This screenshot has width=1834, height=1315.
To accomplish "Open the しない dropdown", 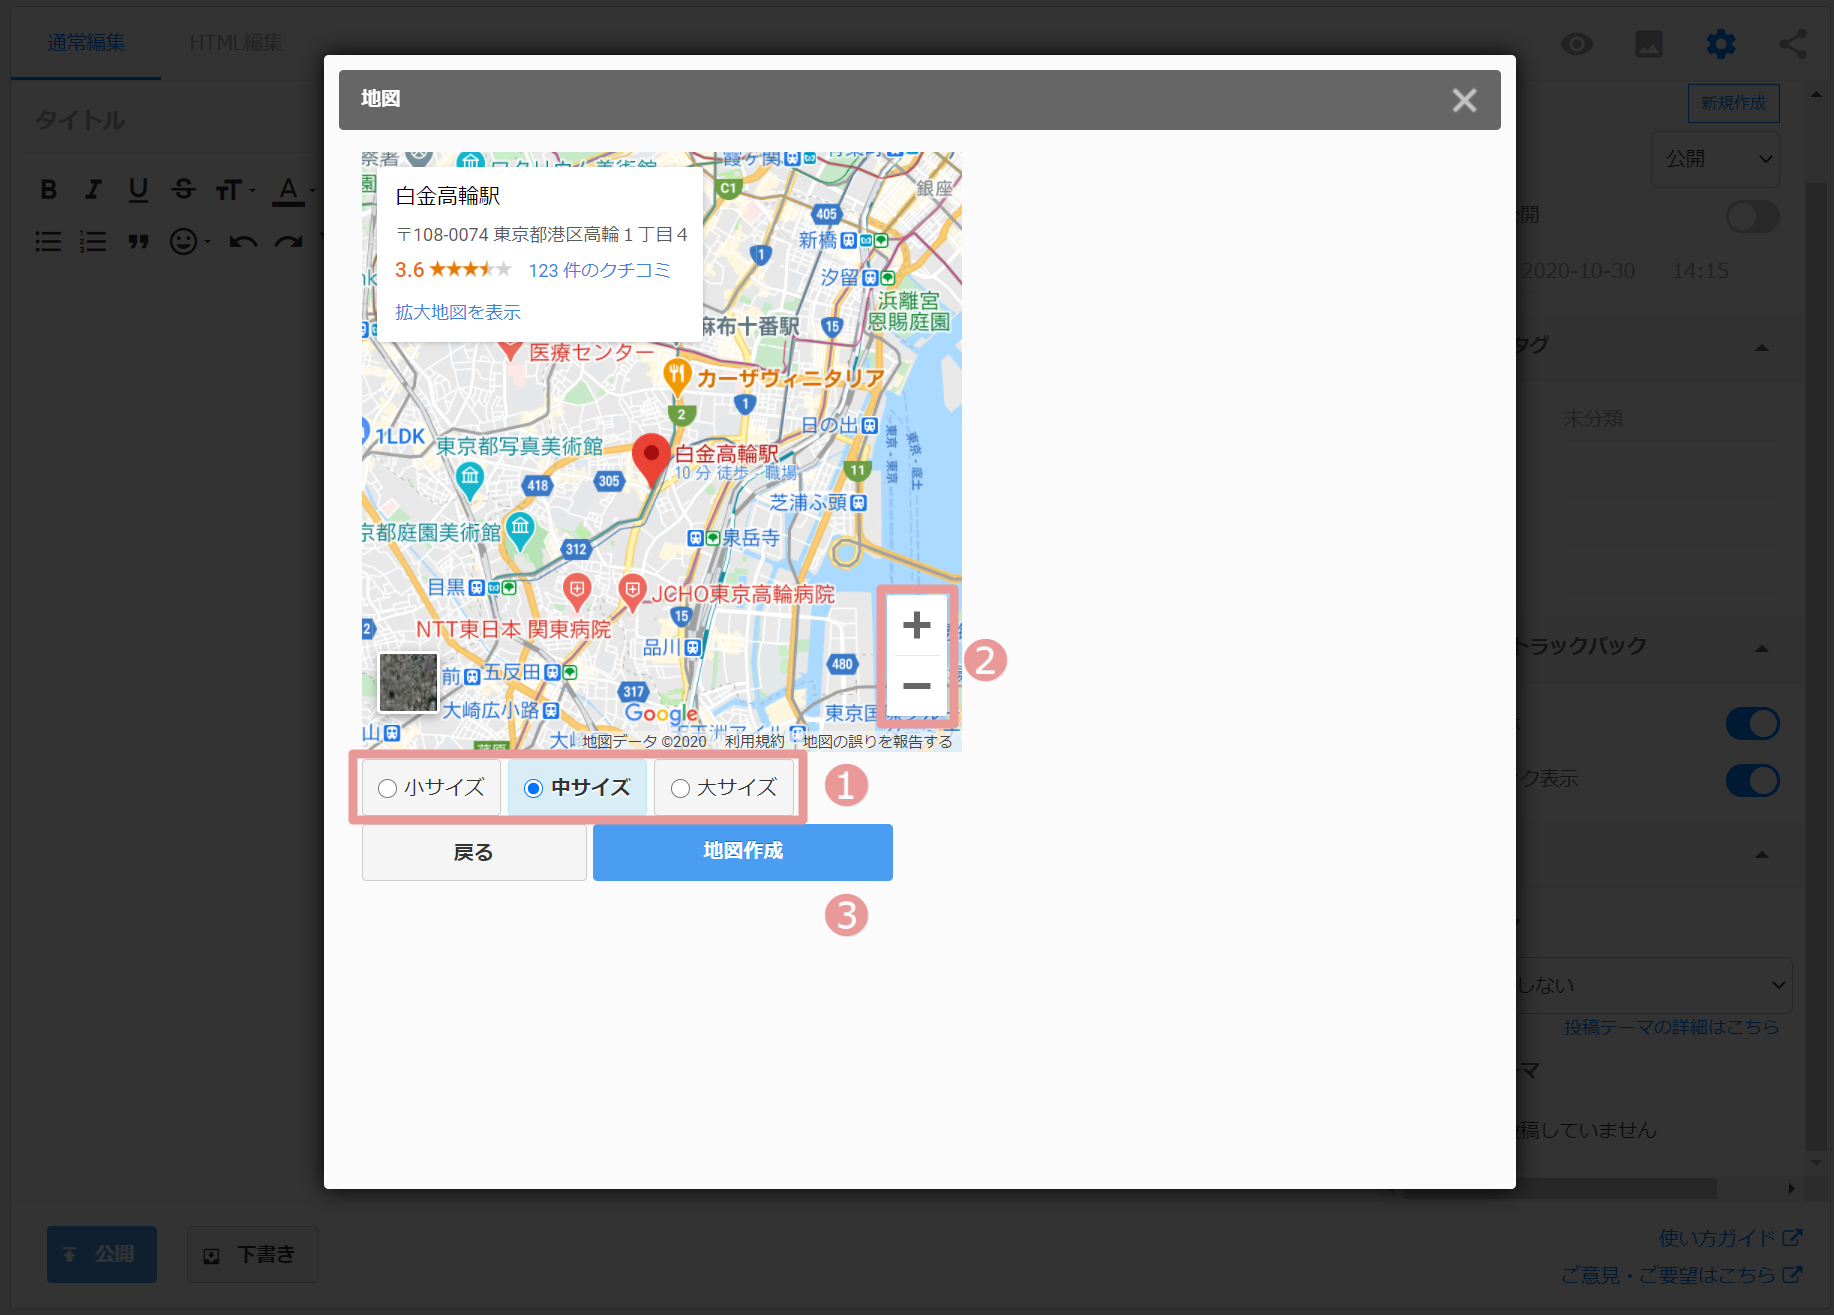I will point(1654,985).
